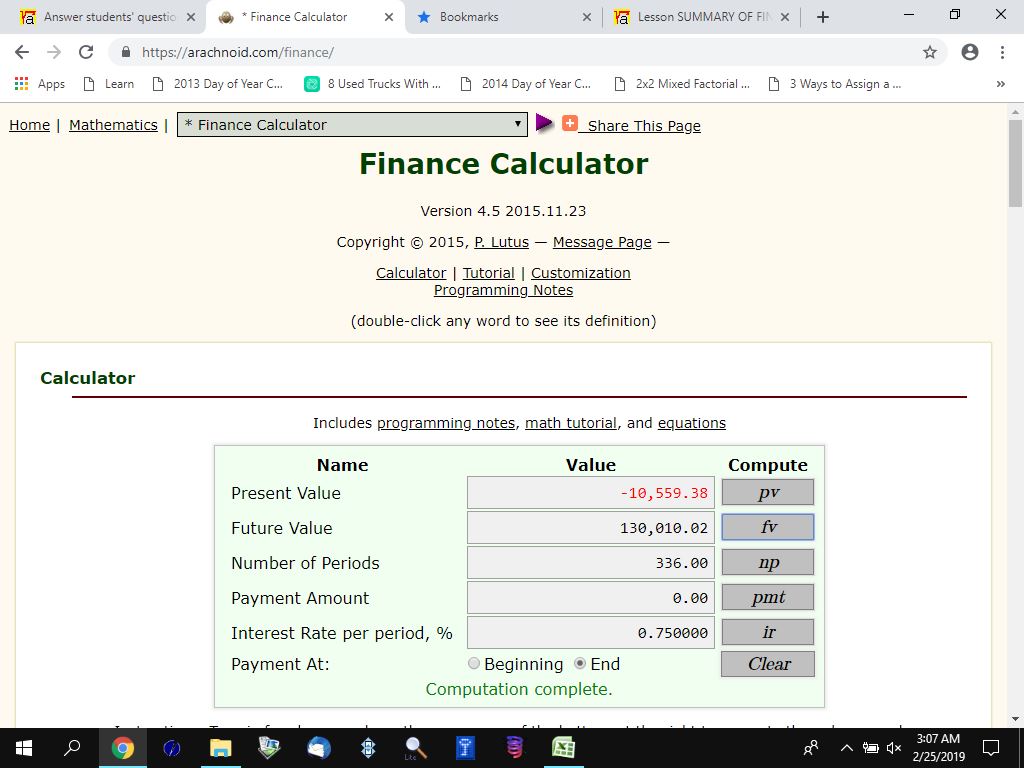View site security lock icon
This screenshot has height=768, width=1024.
coord(126,52)
